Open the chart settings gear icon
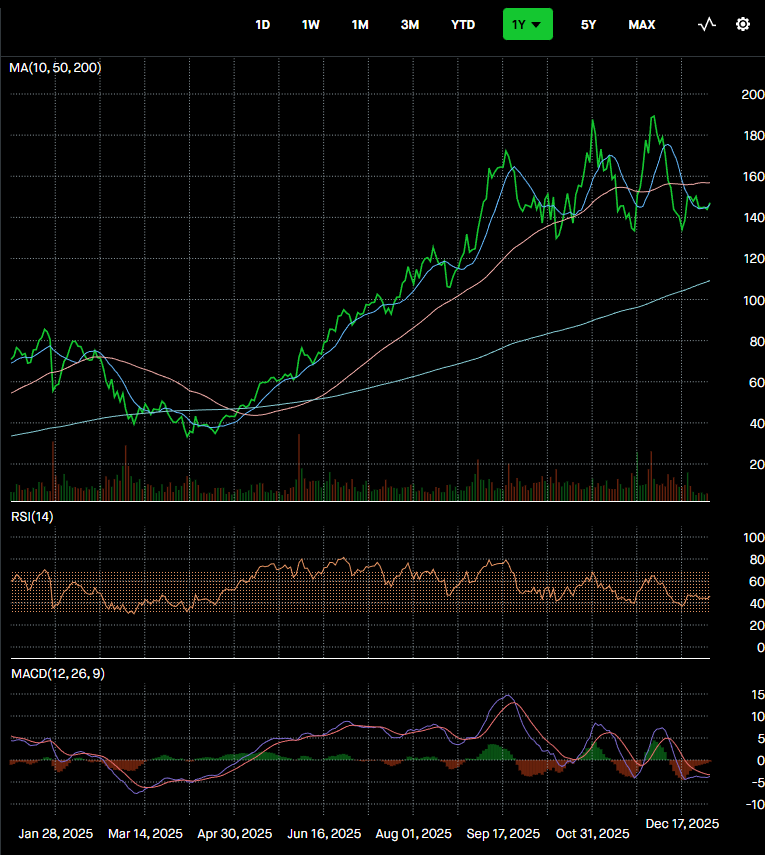 click(x=743, y=24)
